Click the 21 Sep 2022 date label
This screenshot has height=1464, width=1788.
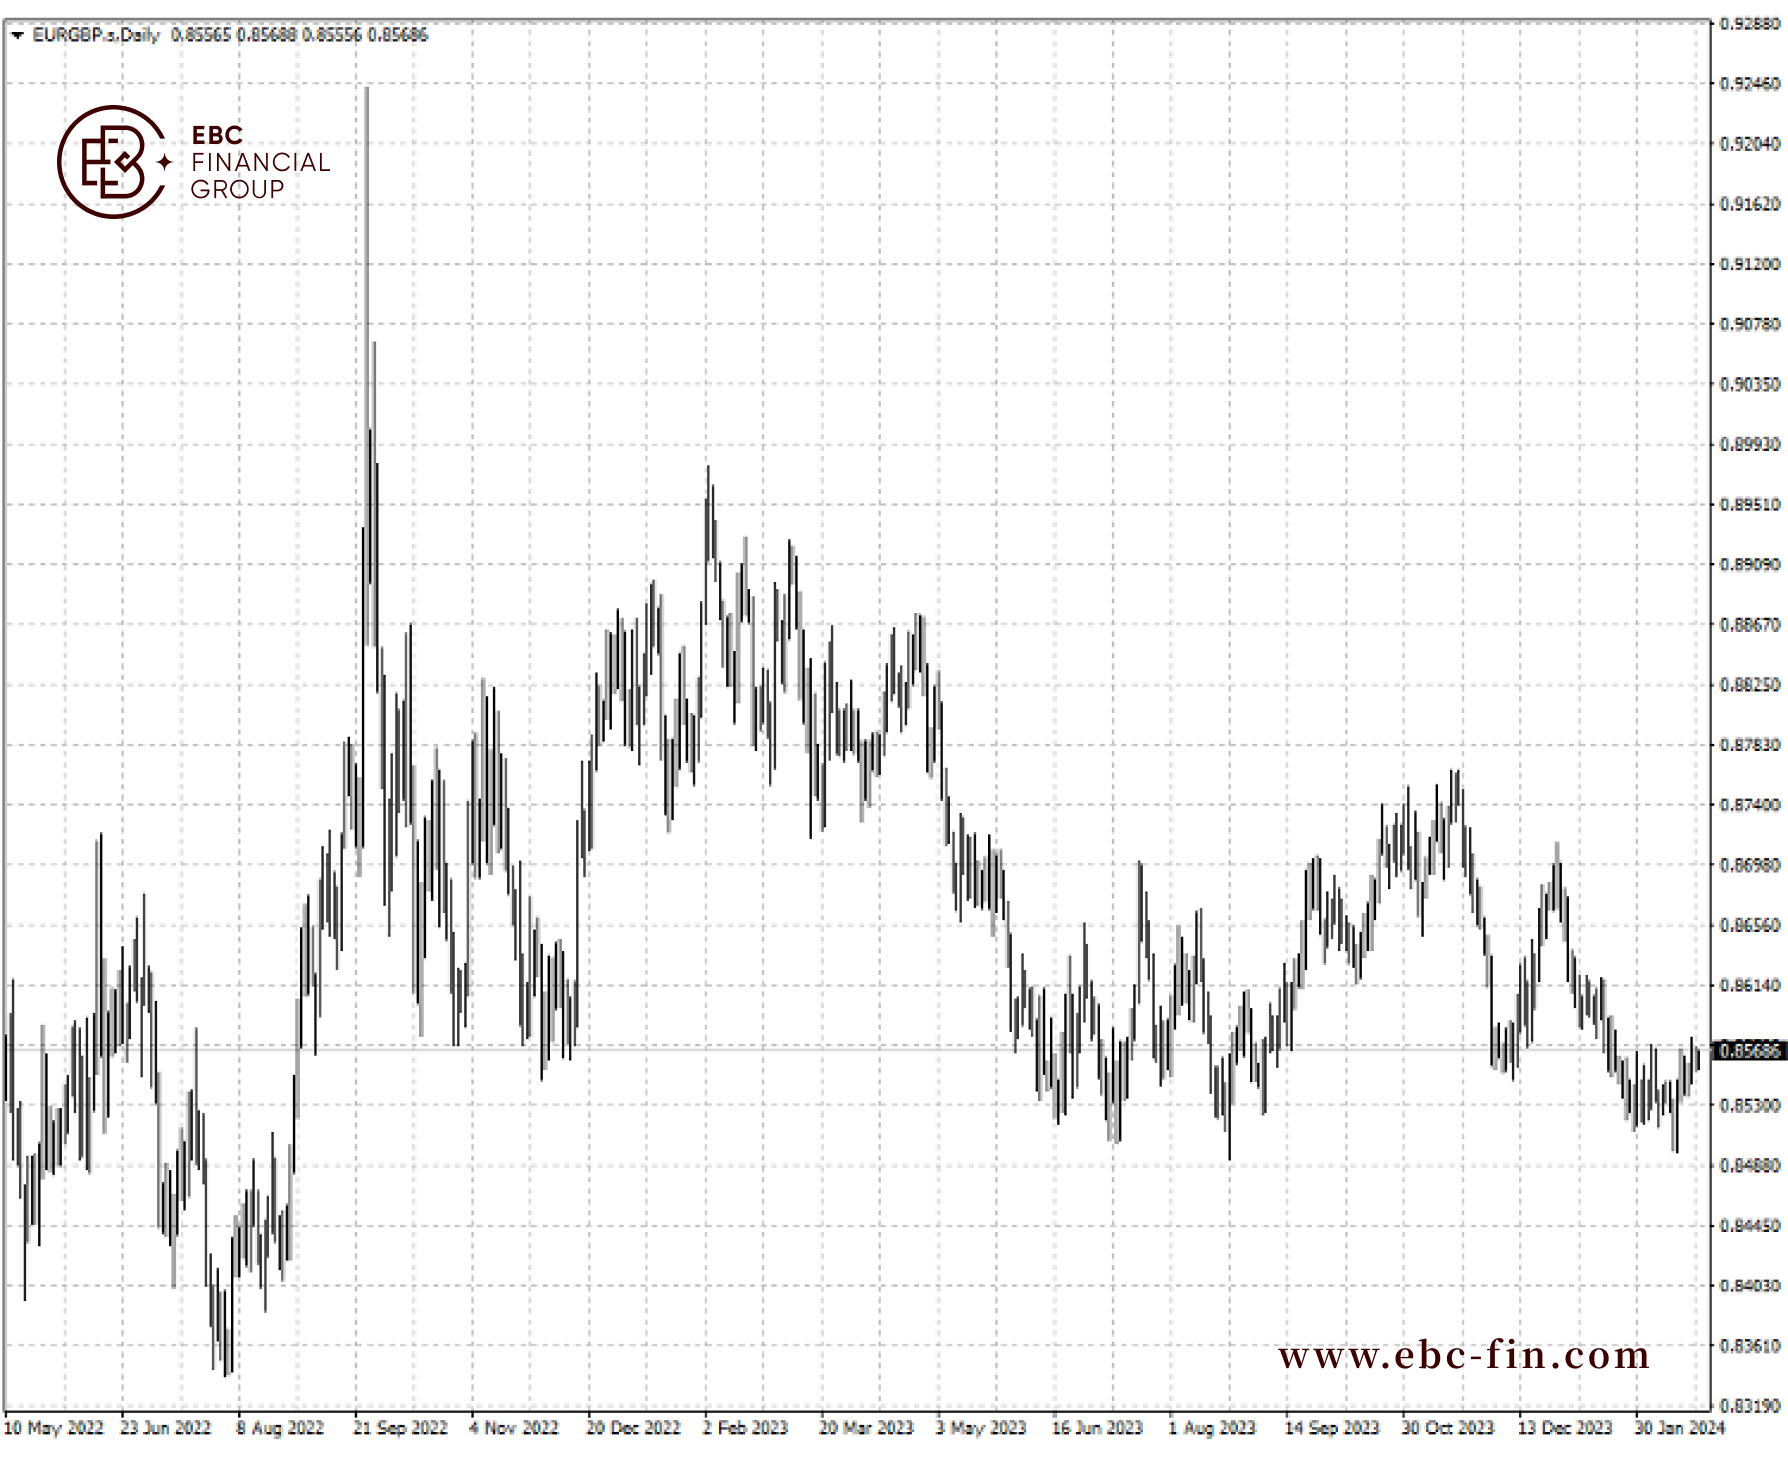pyautogui.click(x=400, y=1428)
